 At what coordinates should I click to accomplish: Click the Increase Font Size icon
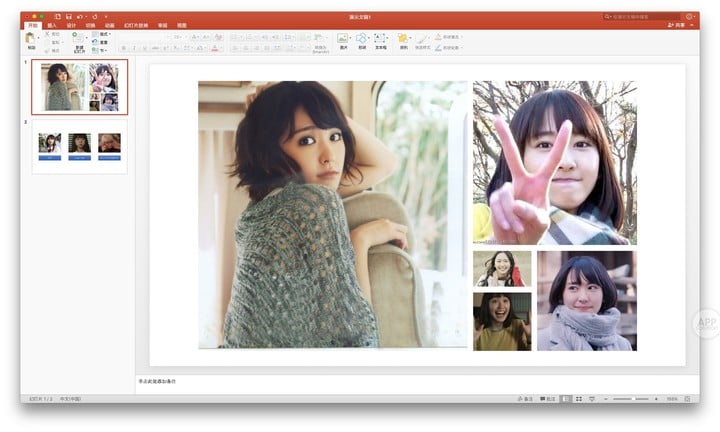pos(194,37)
